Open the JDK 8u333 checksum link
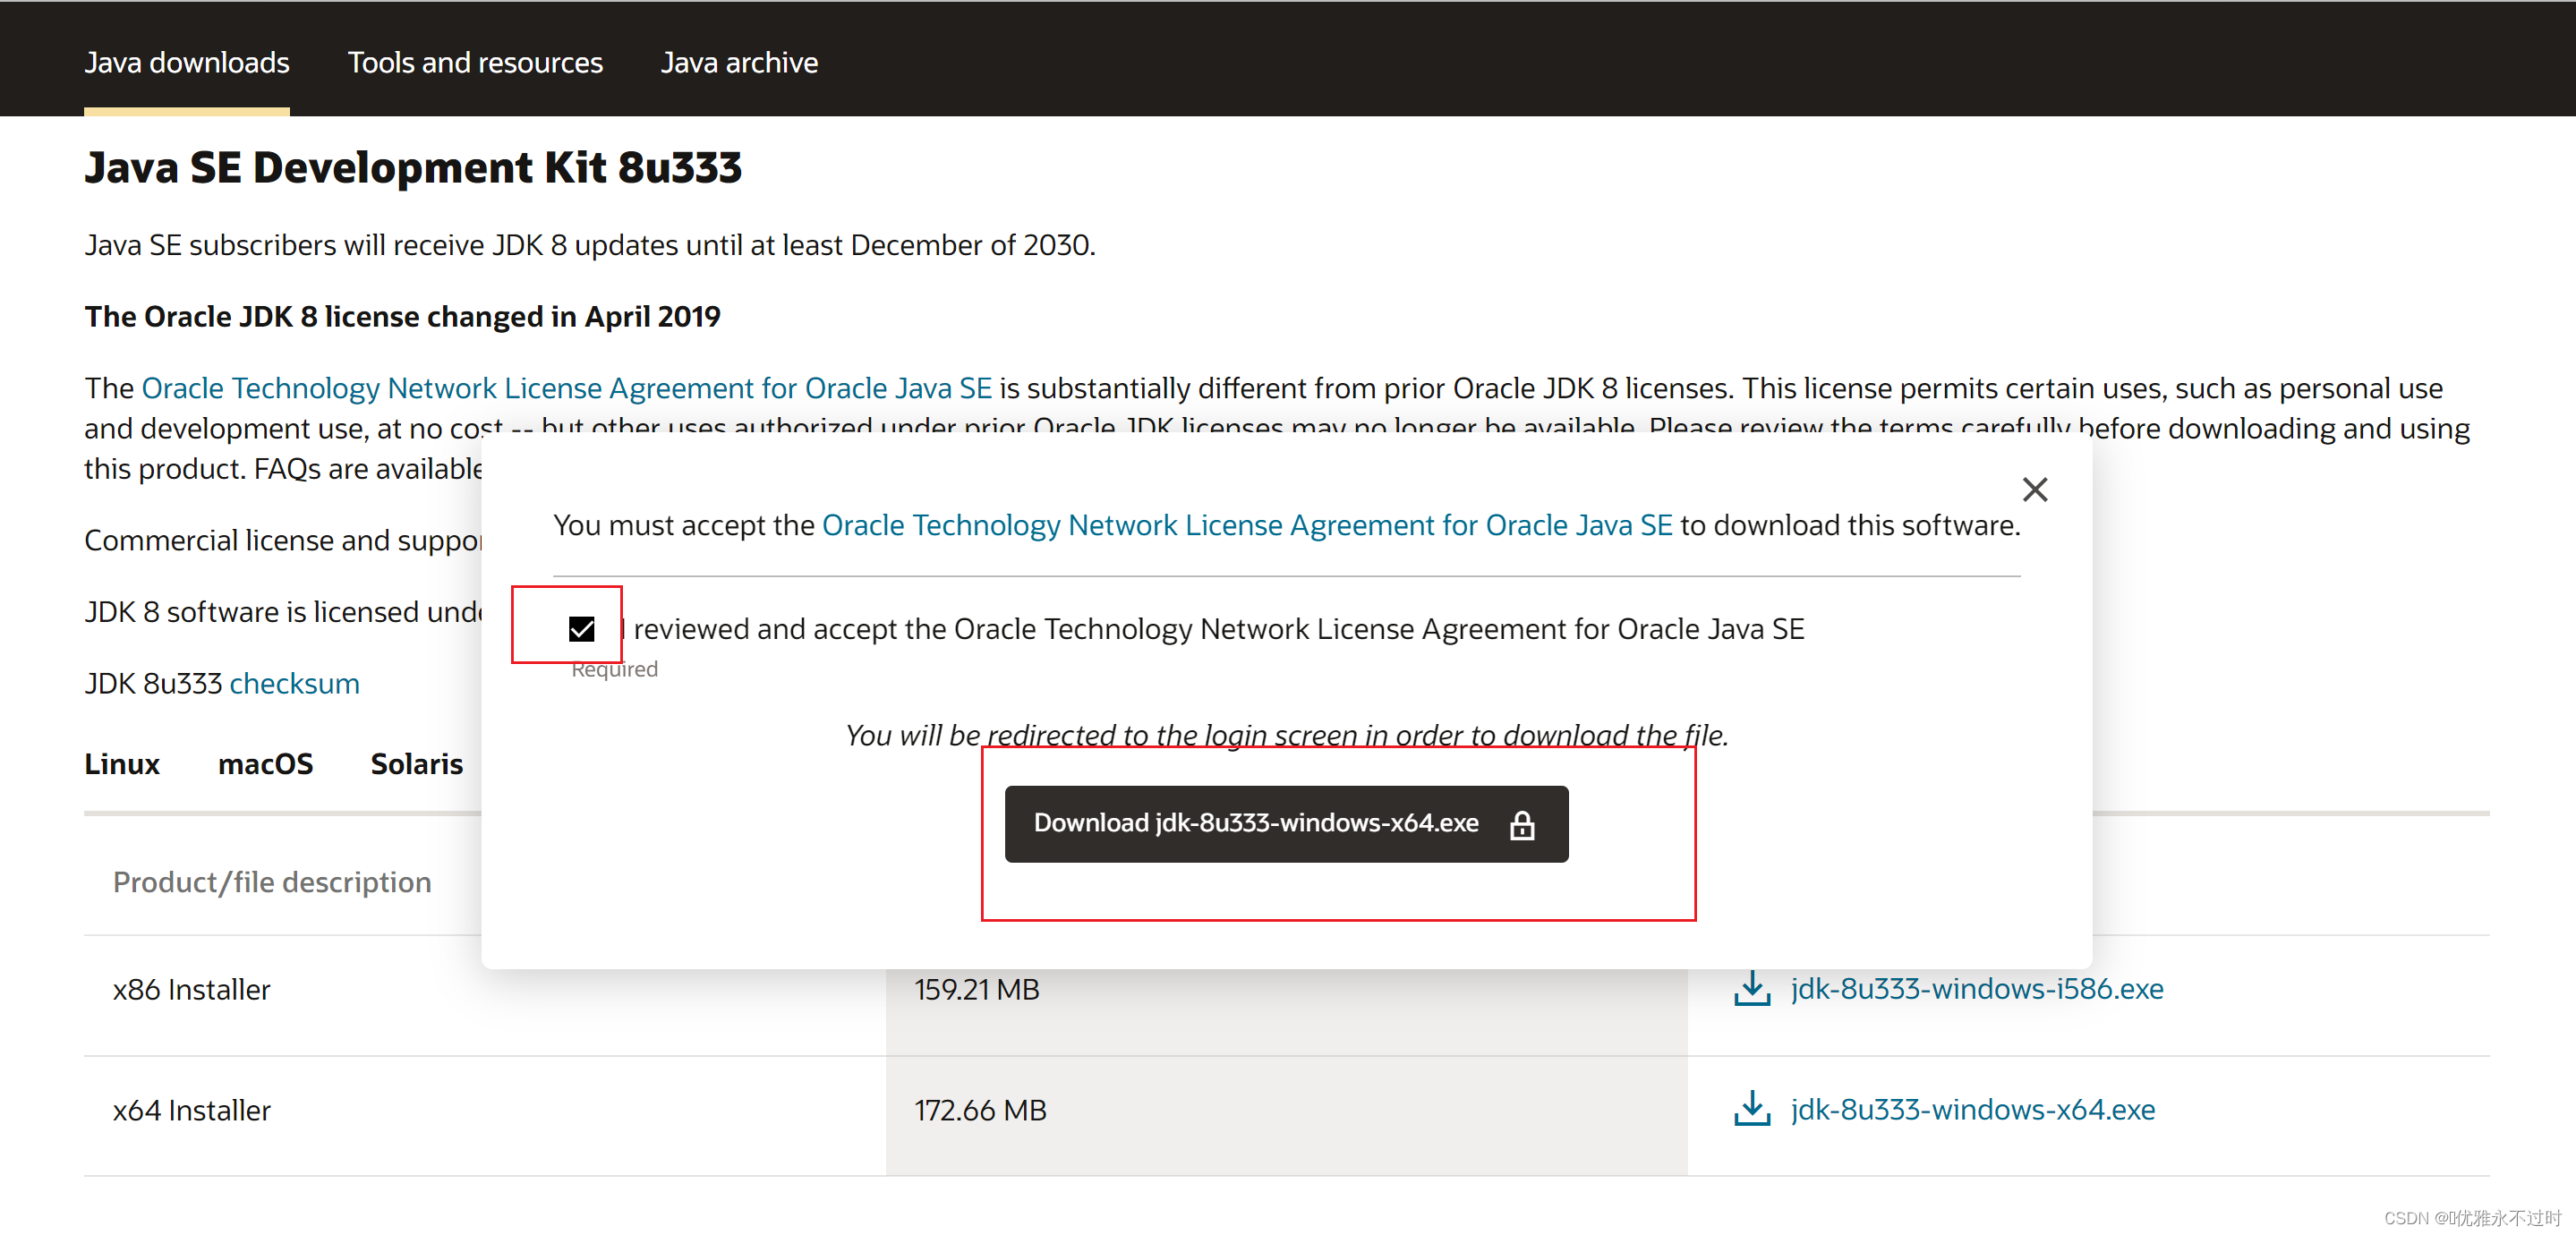This screenshot has width=2576, height=1235. (x=294, y=684)
